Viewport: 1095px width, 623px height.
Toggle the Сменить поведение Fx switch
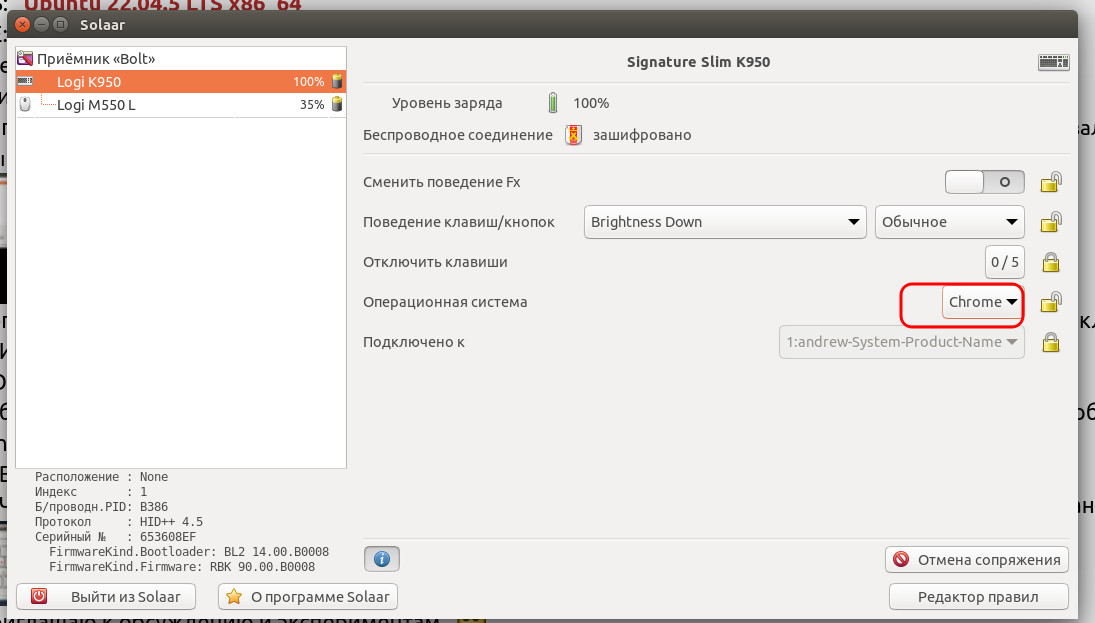985,182
